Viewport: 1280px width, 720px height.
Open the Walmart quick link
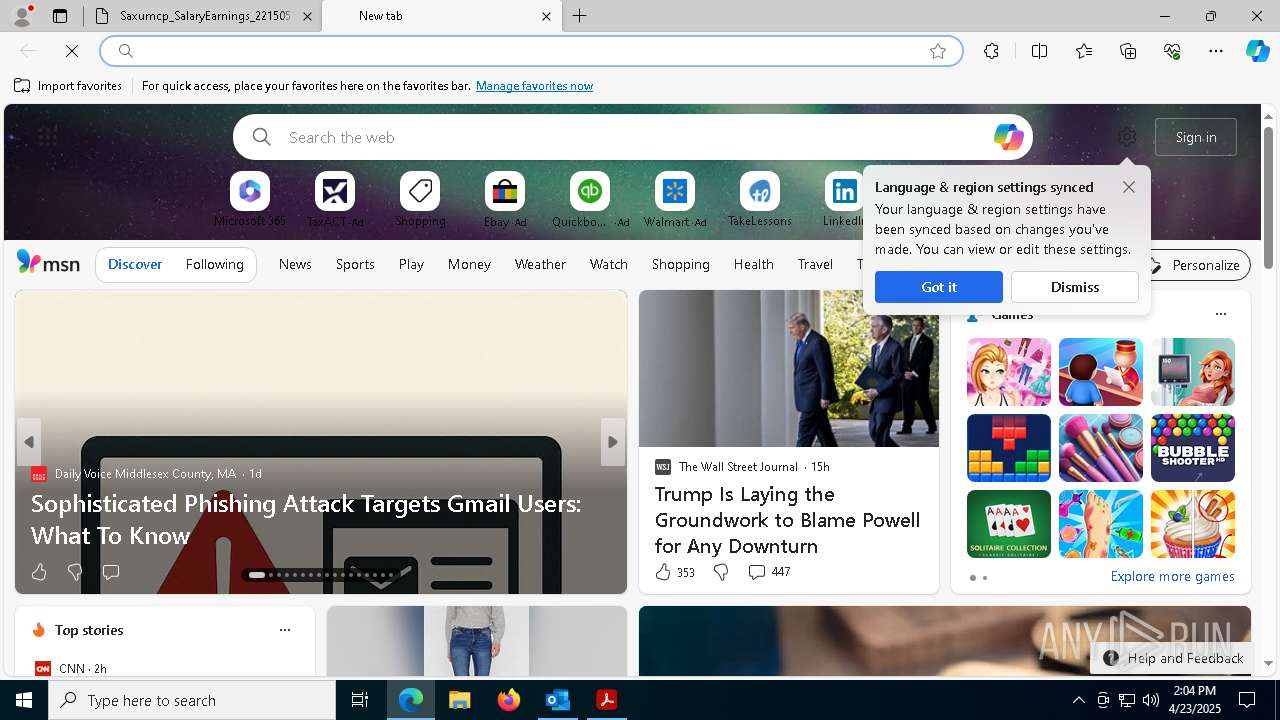click(675, 200)
